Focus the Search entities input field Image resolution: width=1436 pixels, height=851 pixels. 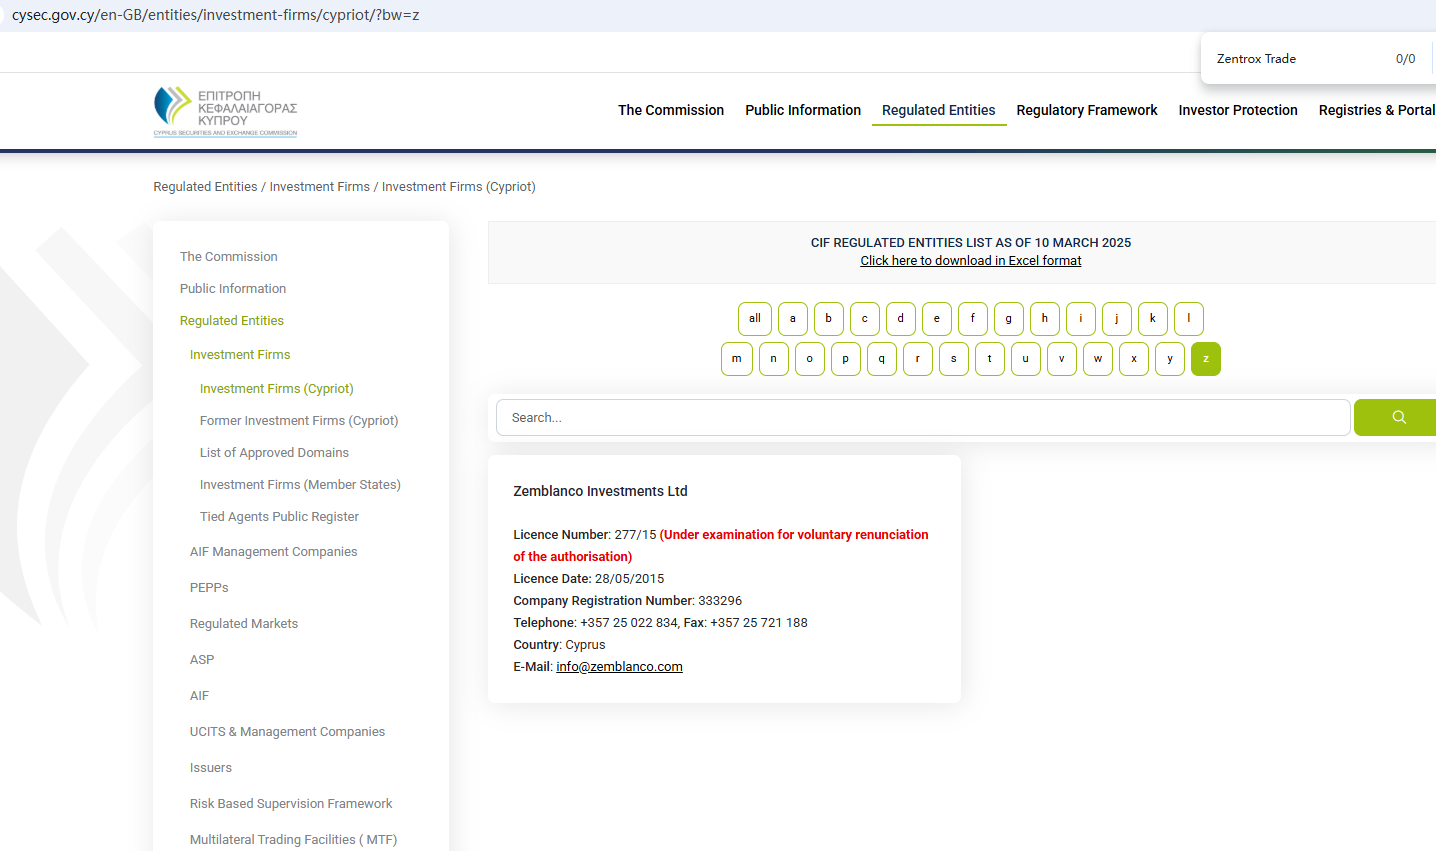(x=923, y=418)
